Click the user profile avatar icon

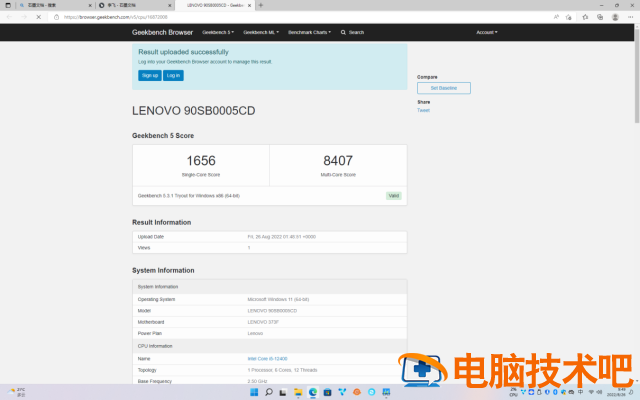[615, 17]
